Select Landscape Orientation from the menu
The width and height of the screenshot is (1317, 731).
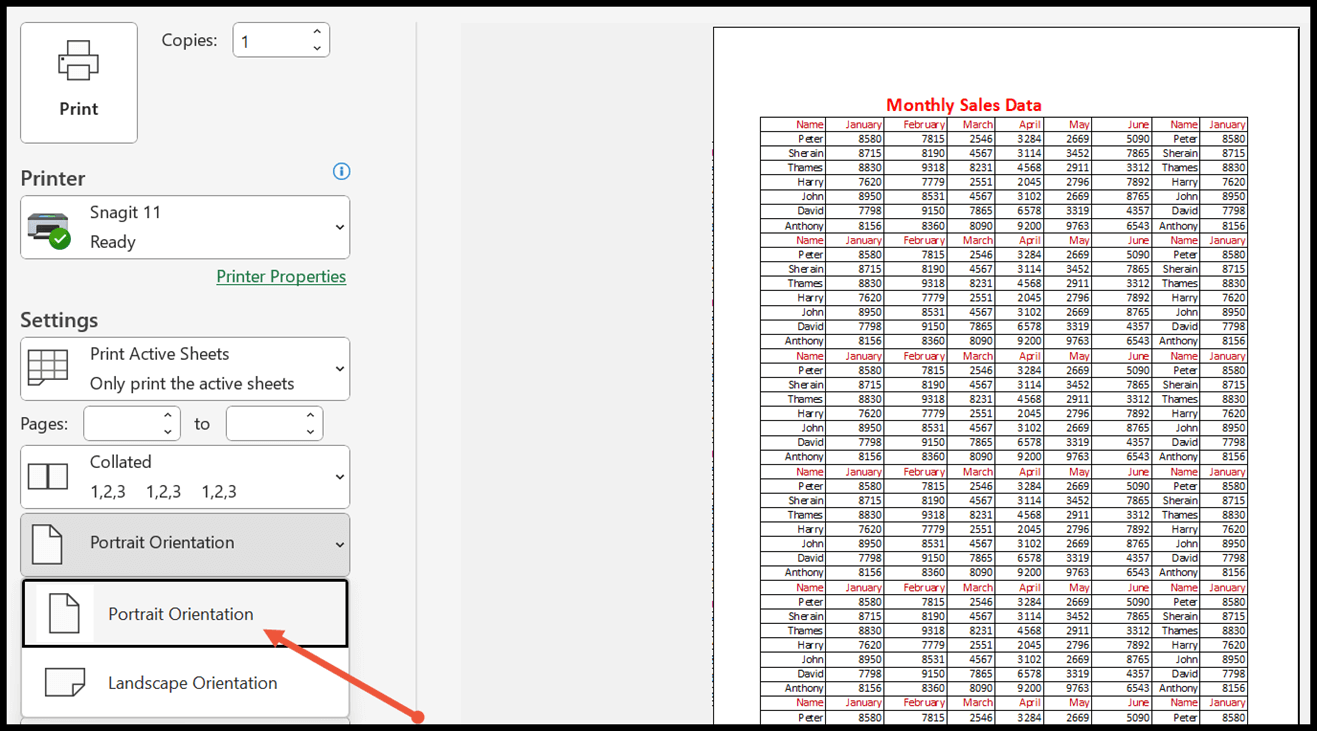point(193,682)
